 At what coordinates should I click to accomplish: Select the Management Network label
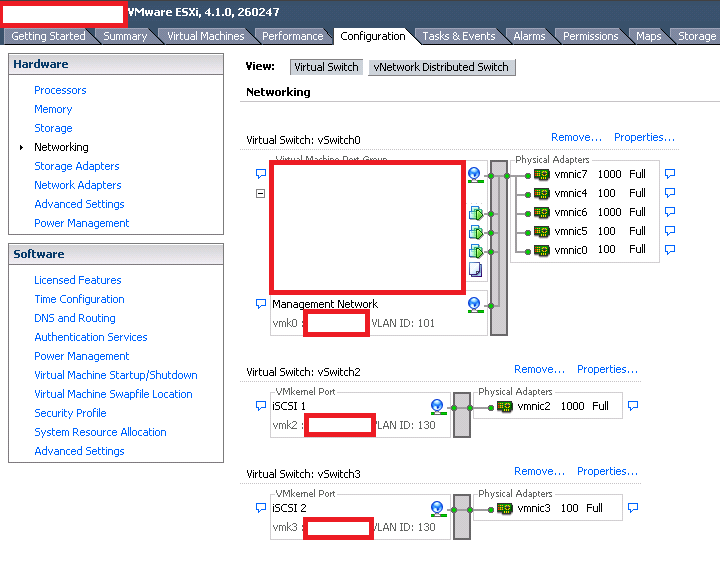click(x=325, y=304)
